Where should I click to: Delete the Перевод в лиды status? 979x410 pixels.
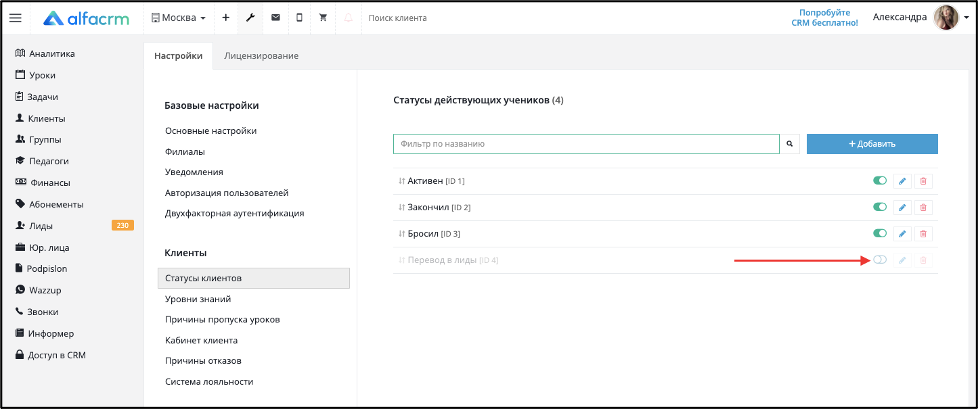click(x=923, y=260)
